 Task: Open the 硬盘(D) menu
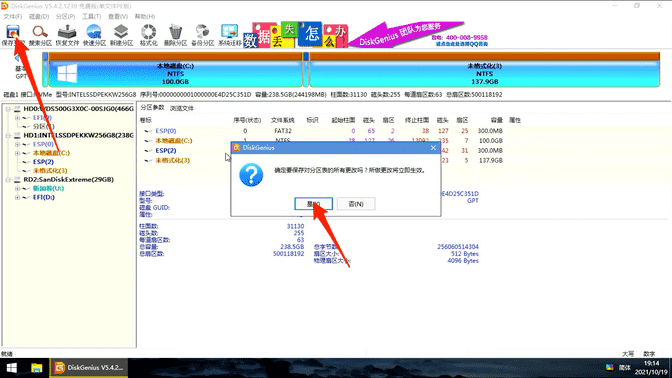[39, 16]
